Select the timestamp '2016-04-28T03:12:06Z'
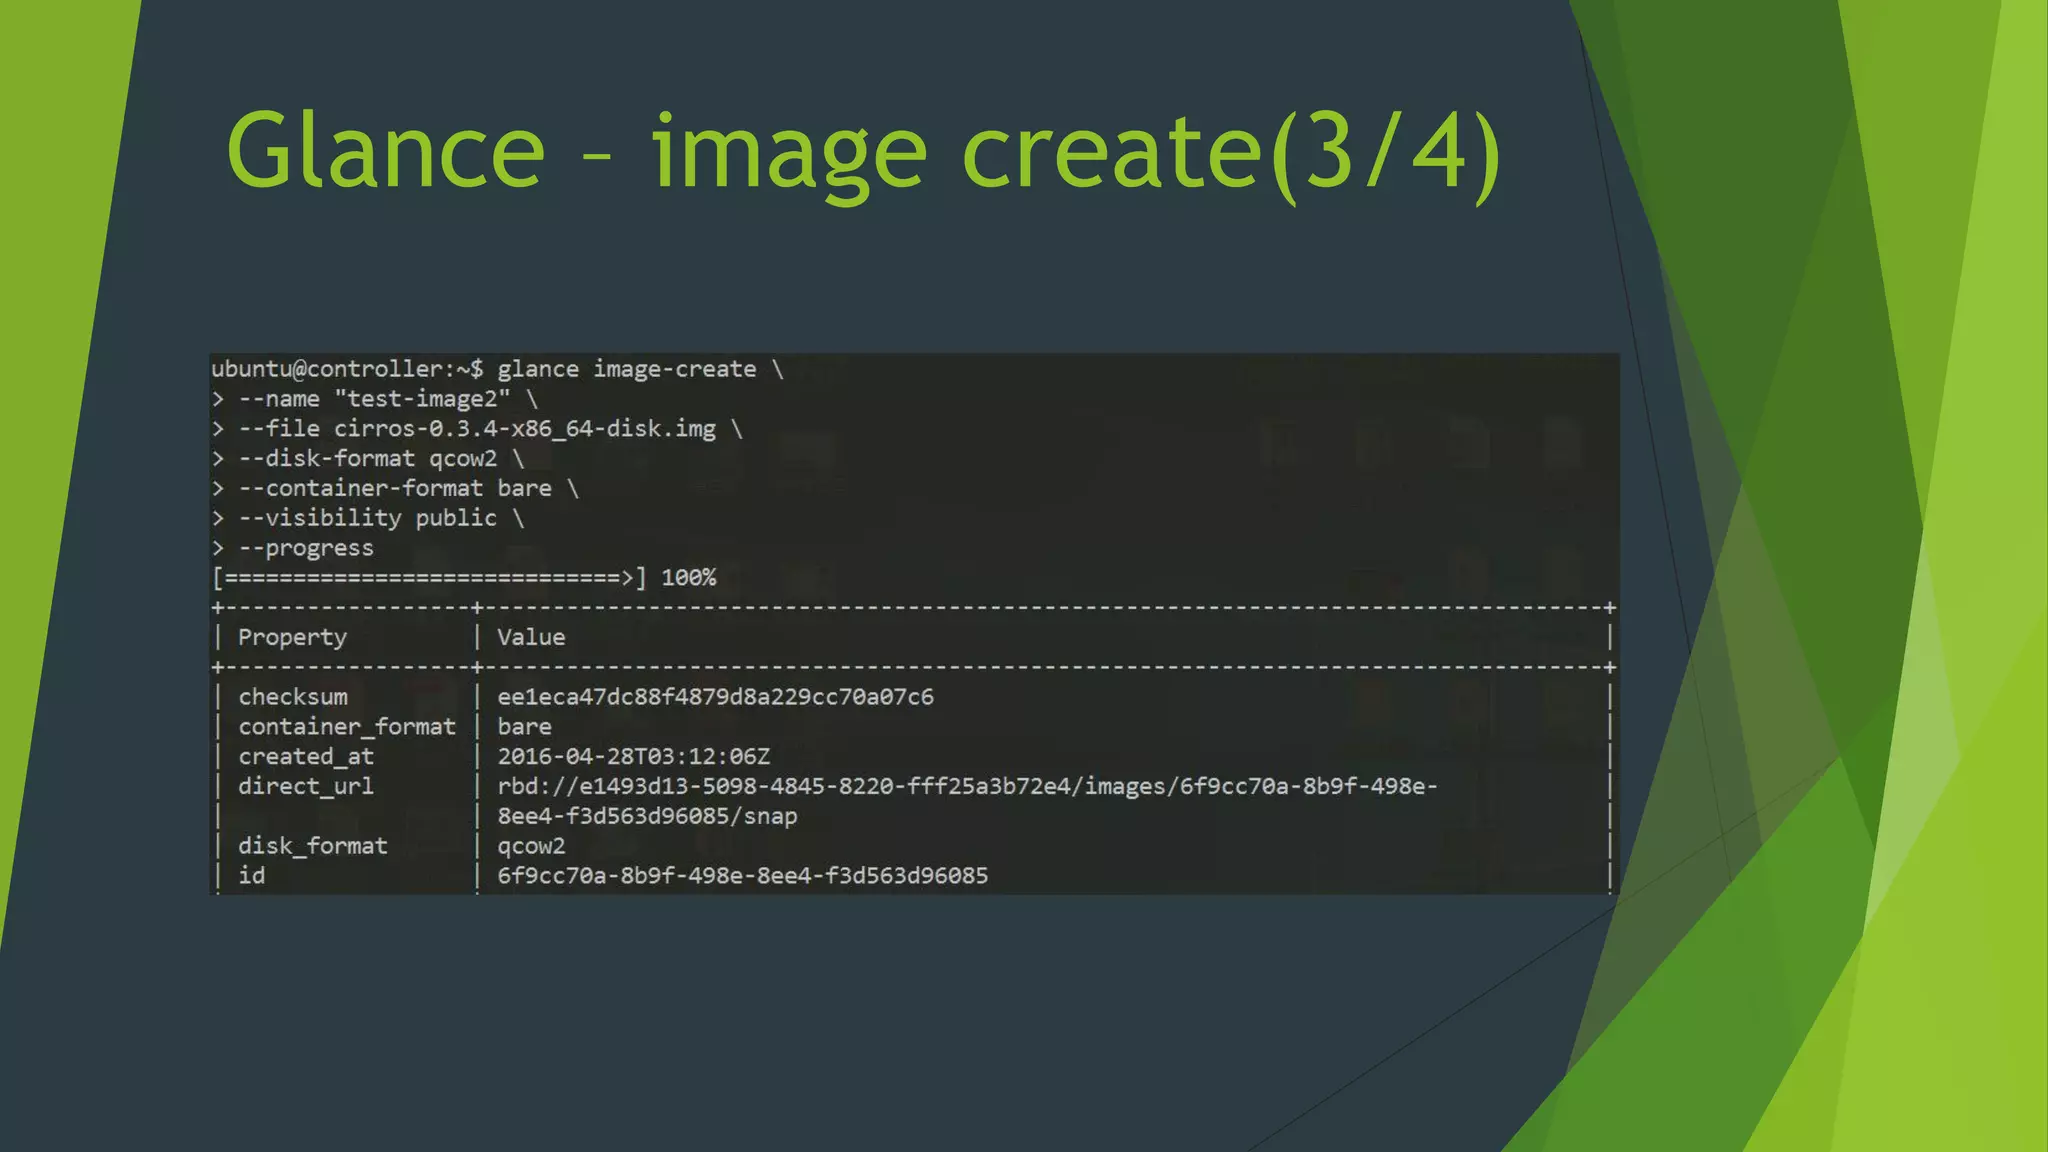Image resolution: width=2048 pixels, height=1152 pixels. pos(634,757)
